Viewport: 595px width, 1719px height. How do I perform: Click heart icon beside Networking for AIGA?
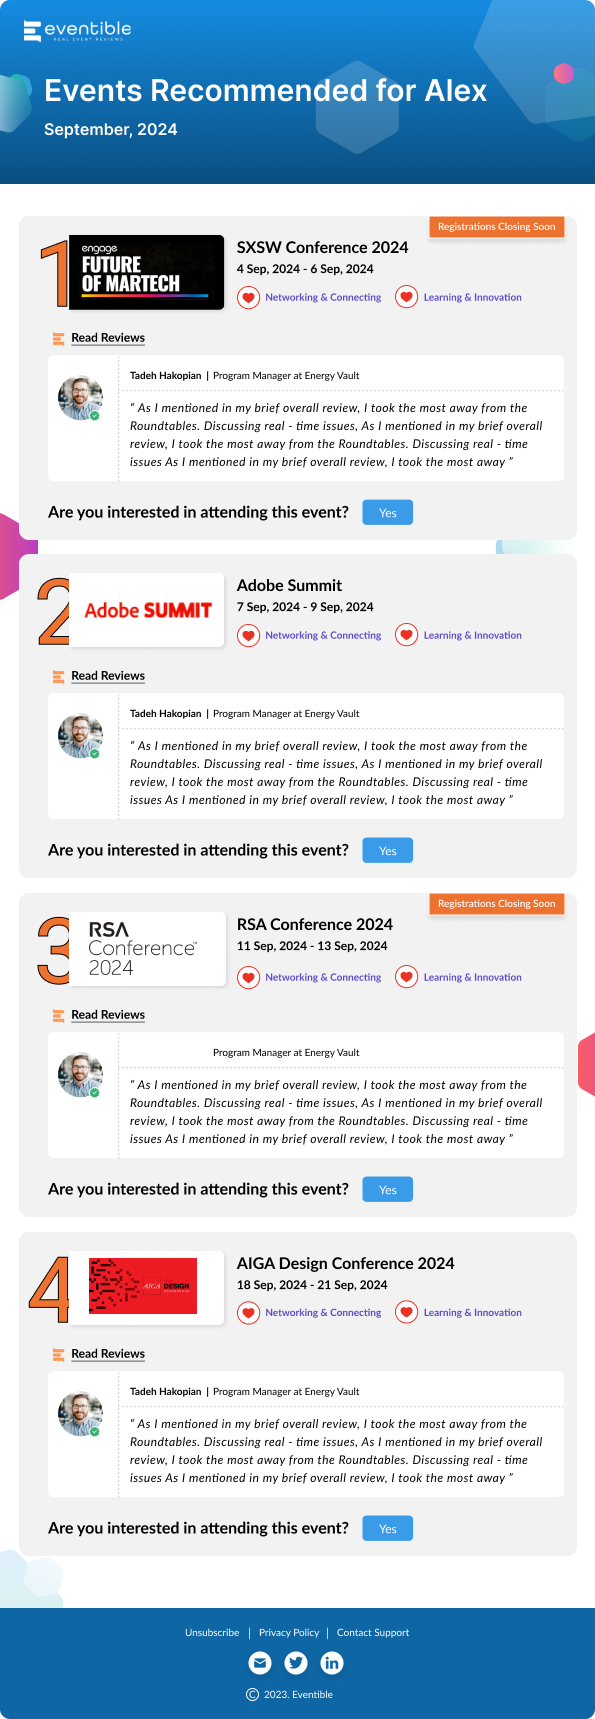point(248,1312)
